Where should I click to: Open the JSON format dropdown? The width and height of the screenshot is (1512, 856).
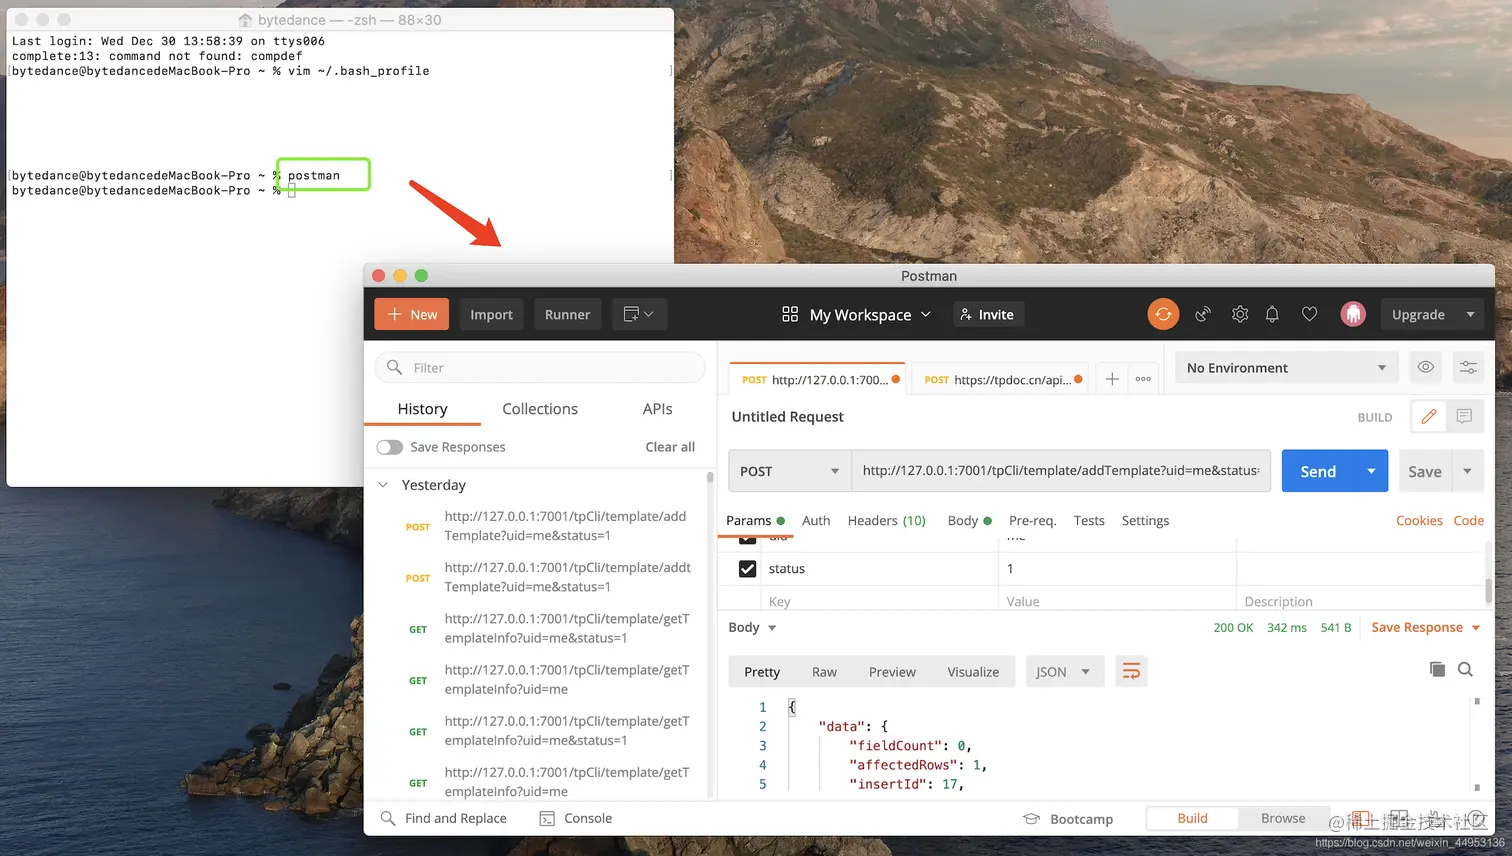1064,671
